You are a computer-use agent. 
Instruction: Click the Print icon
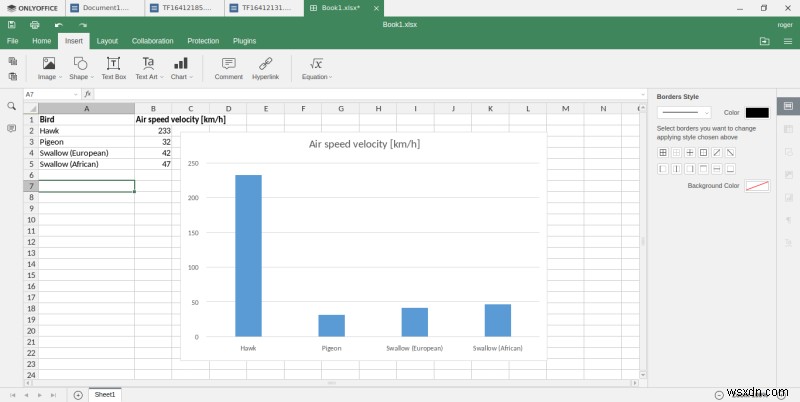[x=35, y=24]
